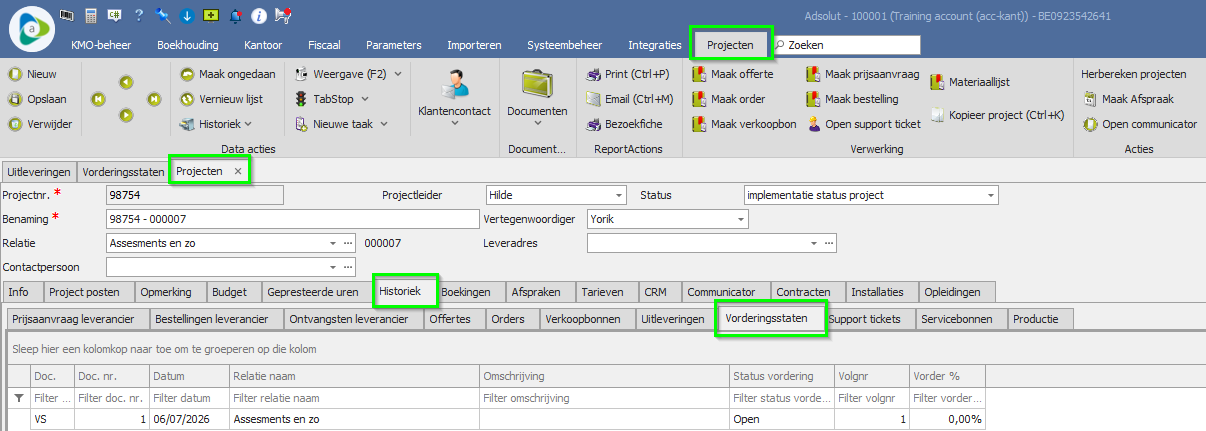
Task: Open the Relatie dropdown arrow
Action: (x=333, y=243)
